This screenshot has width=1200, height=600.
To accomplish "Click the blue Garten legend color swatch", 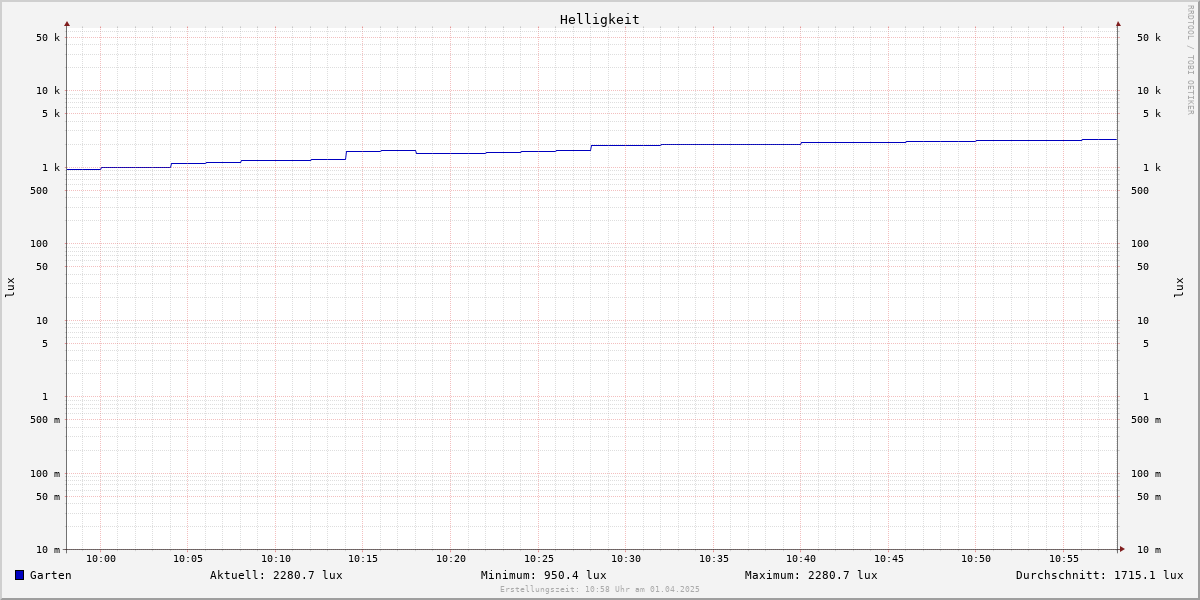I will tap(19, 575).
